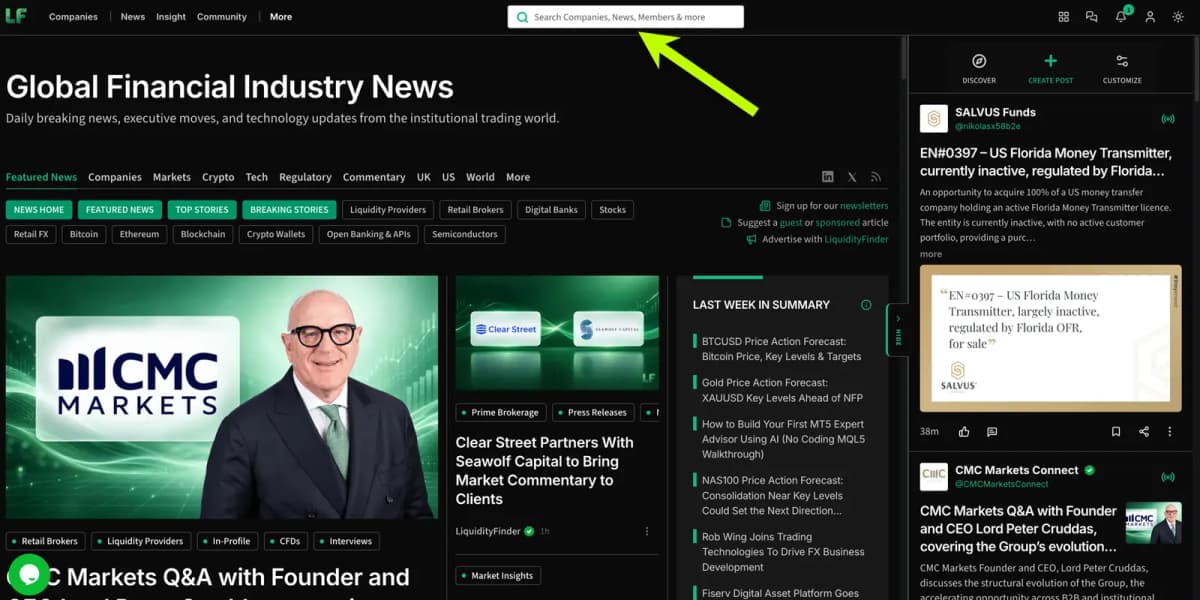Image resolution: width=1200 pixels, height=600 pixels.
Task: Open the messages chat icon
Action: (x=1092, y=17)
